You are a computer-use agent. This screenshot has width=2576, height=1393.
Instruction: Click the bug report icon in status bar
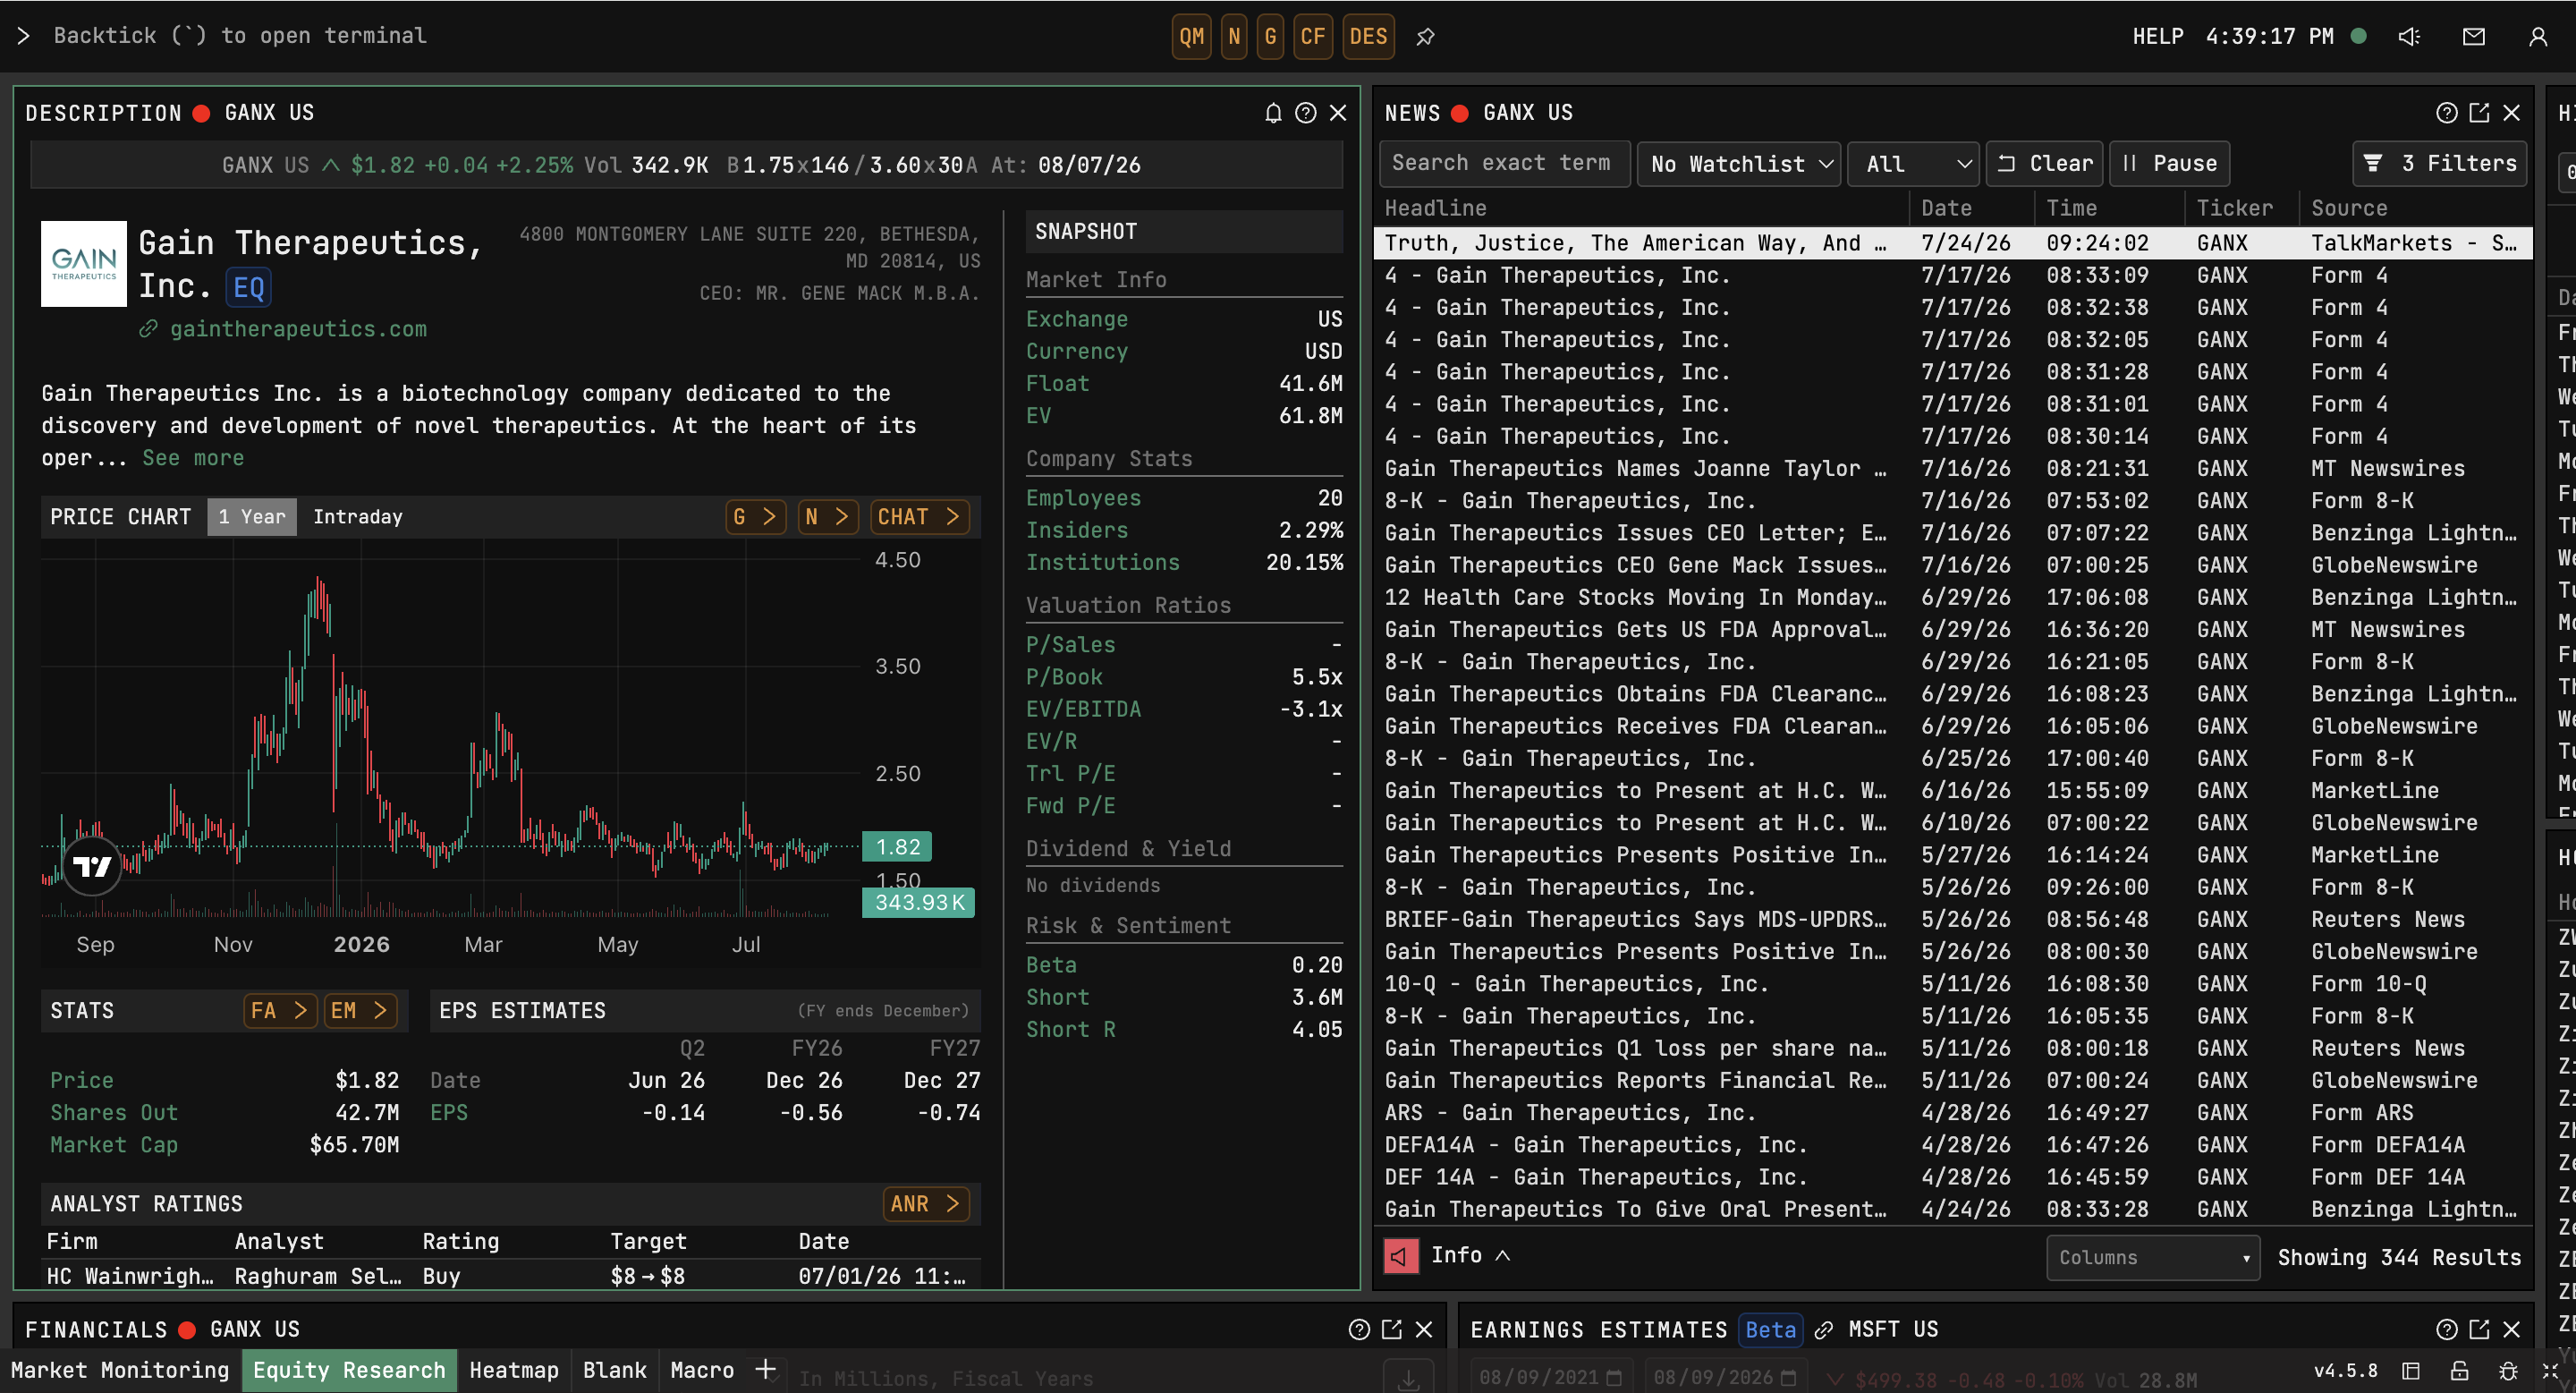pyautogui.click(x=2507, y=1370)
